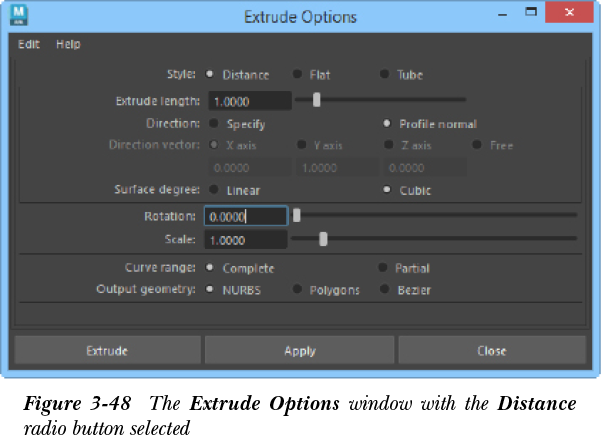This screenshot has height=443, width=601.
Task: Choose Cubic surface degree
Action: (387, 190)
